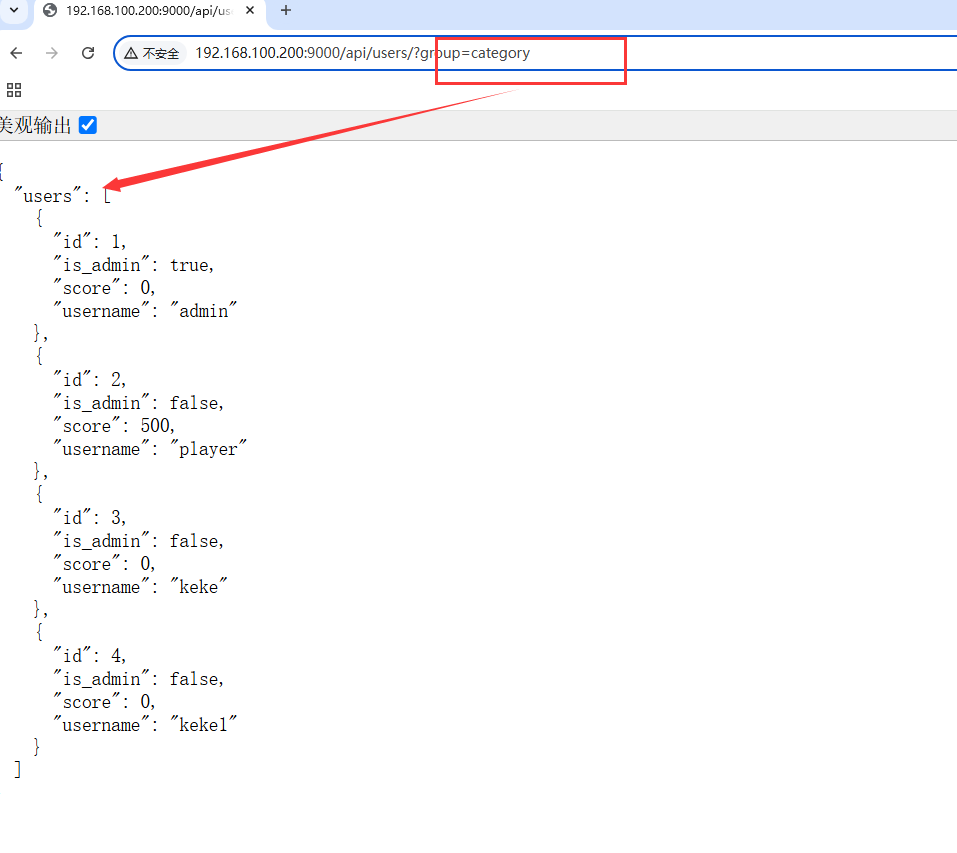Click the "score": 500 line

pos(114,425)
